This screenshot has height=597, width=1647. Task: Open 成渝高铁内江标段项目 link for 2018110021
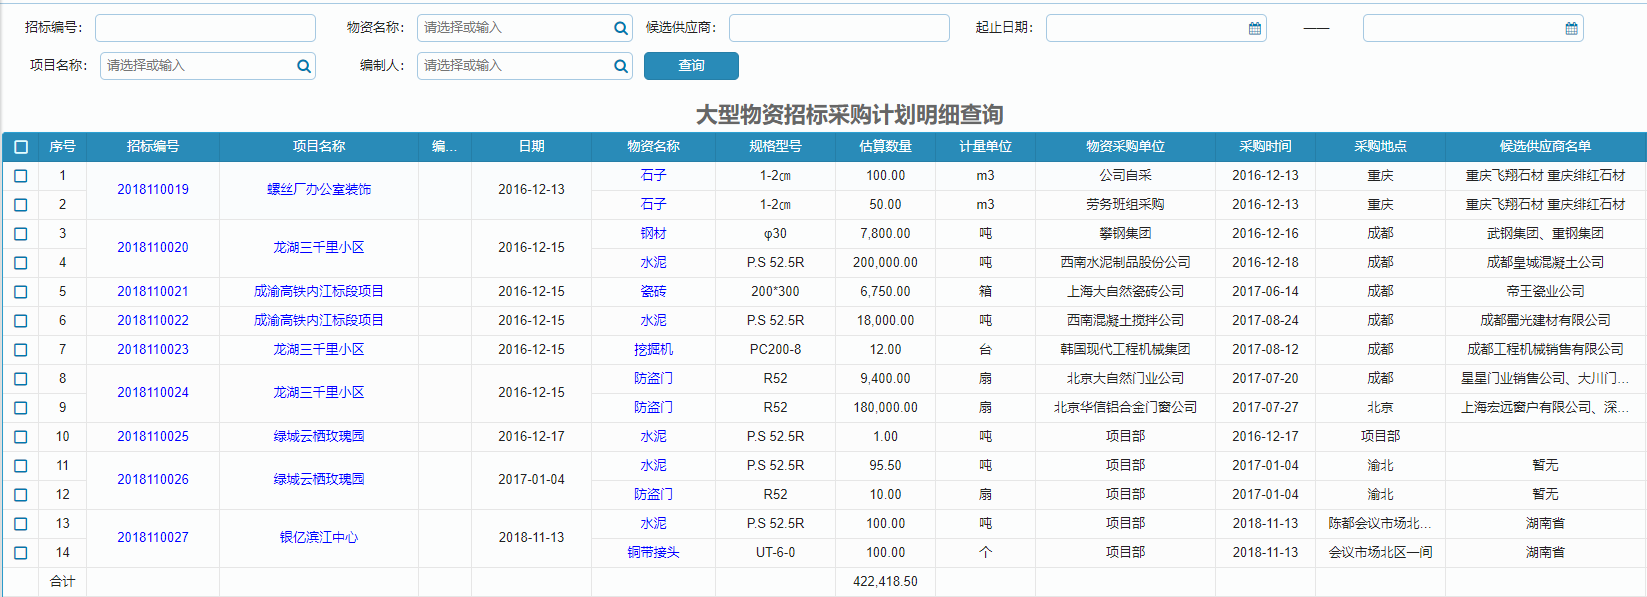319,292
